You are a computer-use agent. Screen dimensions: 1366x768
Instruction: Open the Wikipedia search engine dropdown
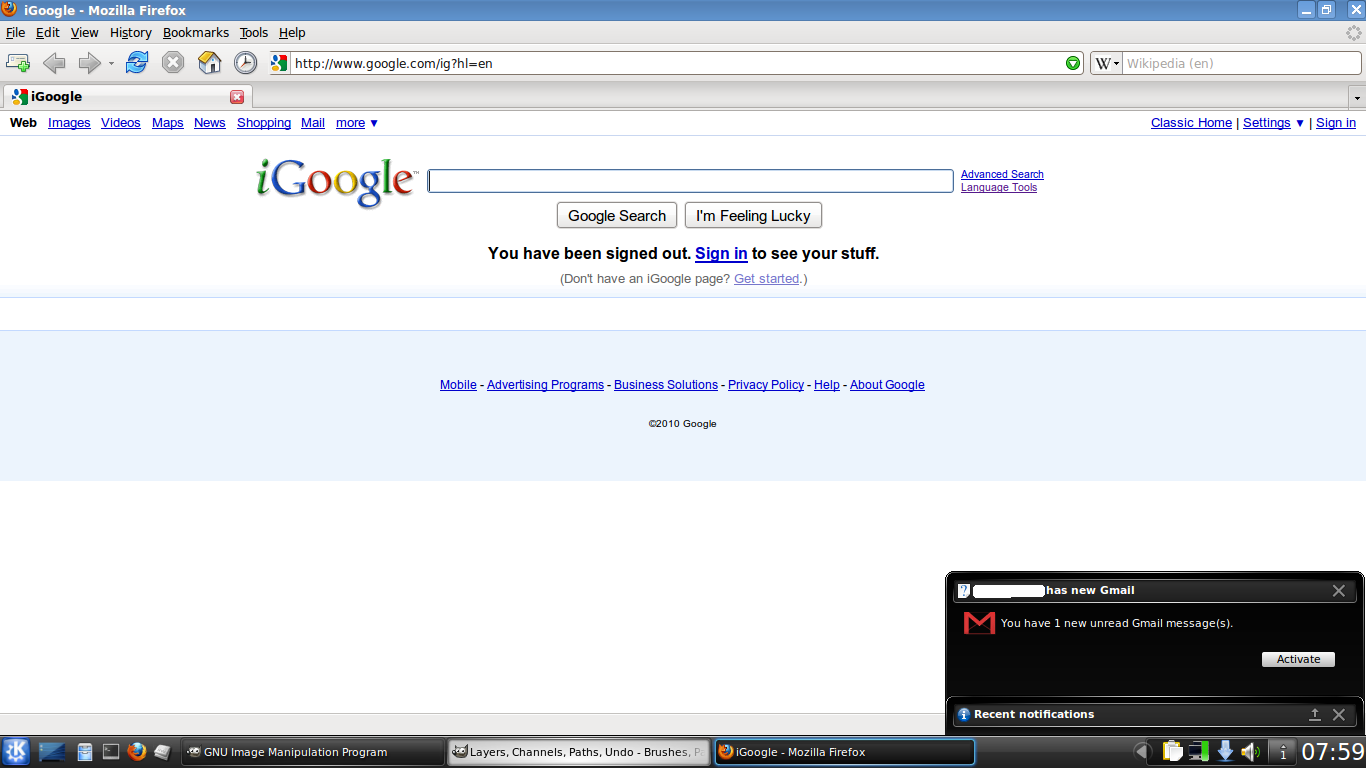coord(1106,63)
